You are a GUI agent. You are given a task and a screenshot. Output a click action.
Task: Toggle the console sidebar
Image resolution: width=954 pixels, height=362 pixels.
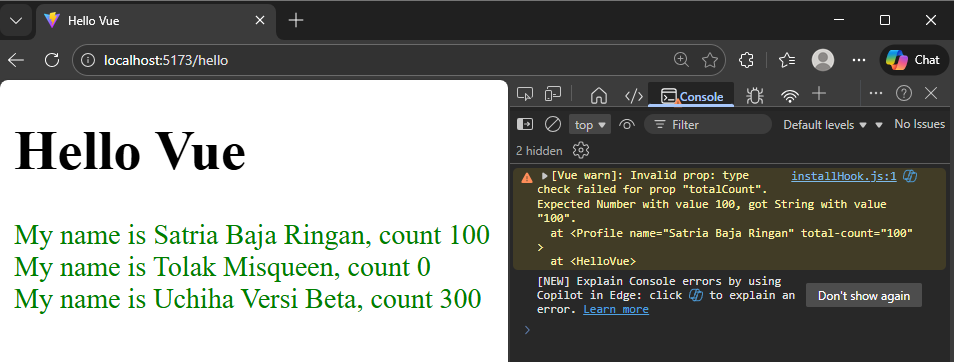click(x=524, y=124)
